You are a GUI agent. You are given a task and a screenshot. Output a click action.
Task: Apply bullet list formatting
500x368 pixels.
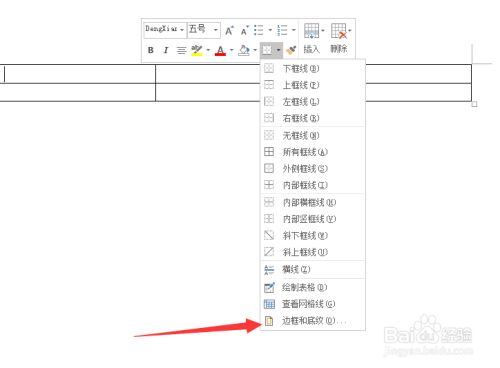click(259, 30)
